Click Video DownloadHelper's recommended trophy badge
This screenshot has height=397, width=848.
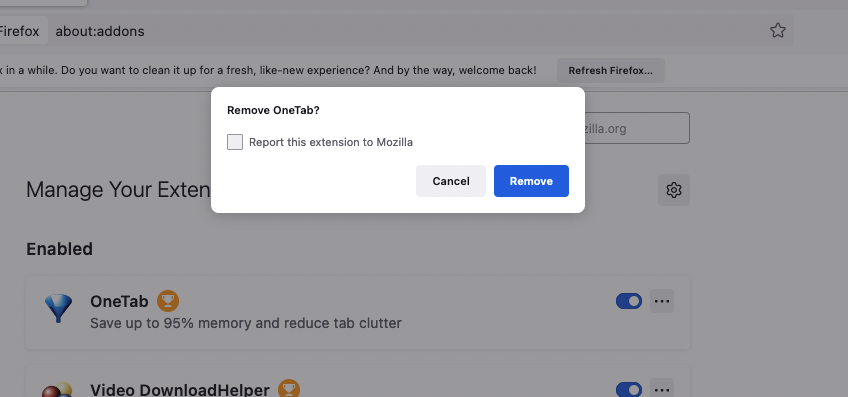(x=289, y=388)
